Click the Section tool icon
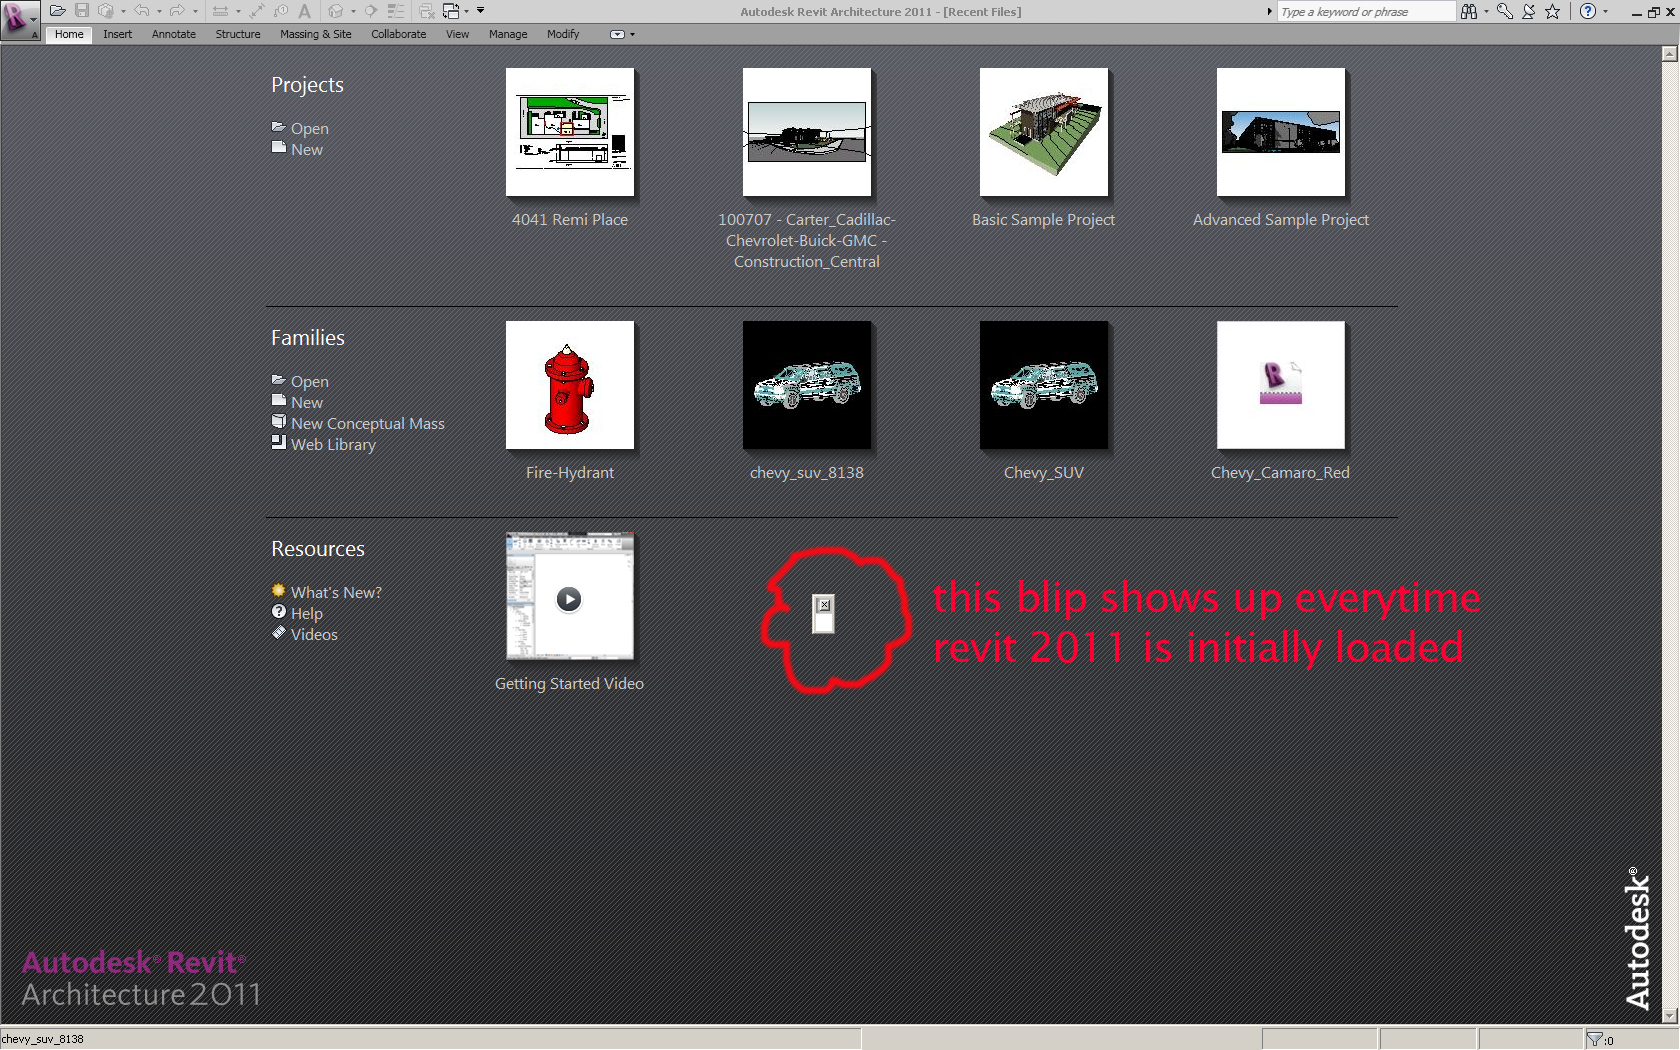The height and width of the screenshot is (1050, 1680). click(371, 11)
